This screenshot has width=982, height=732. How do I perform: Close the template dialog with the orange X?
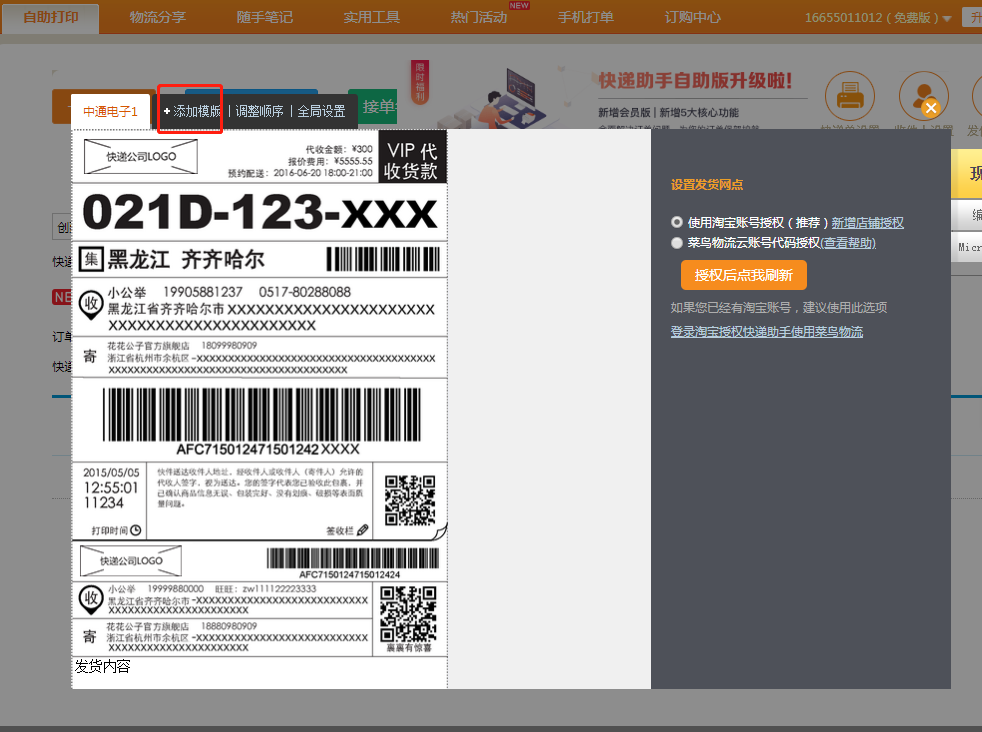tap(931, 108)
